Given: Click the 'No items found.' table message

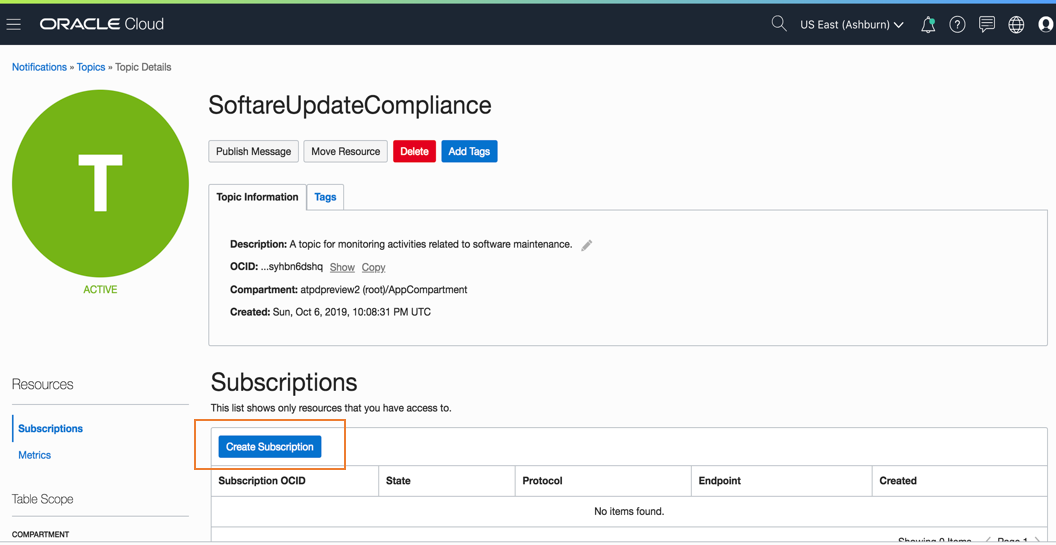Looking at the screenshot, I should 629,511.
